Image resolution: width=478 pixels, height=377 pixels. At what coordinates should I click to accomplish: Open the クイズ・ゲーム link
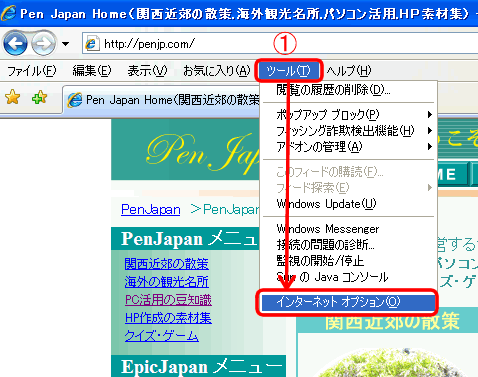[x=162, y=336]
